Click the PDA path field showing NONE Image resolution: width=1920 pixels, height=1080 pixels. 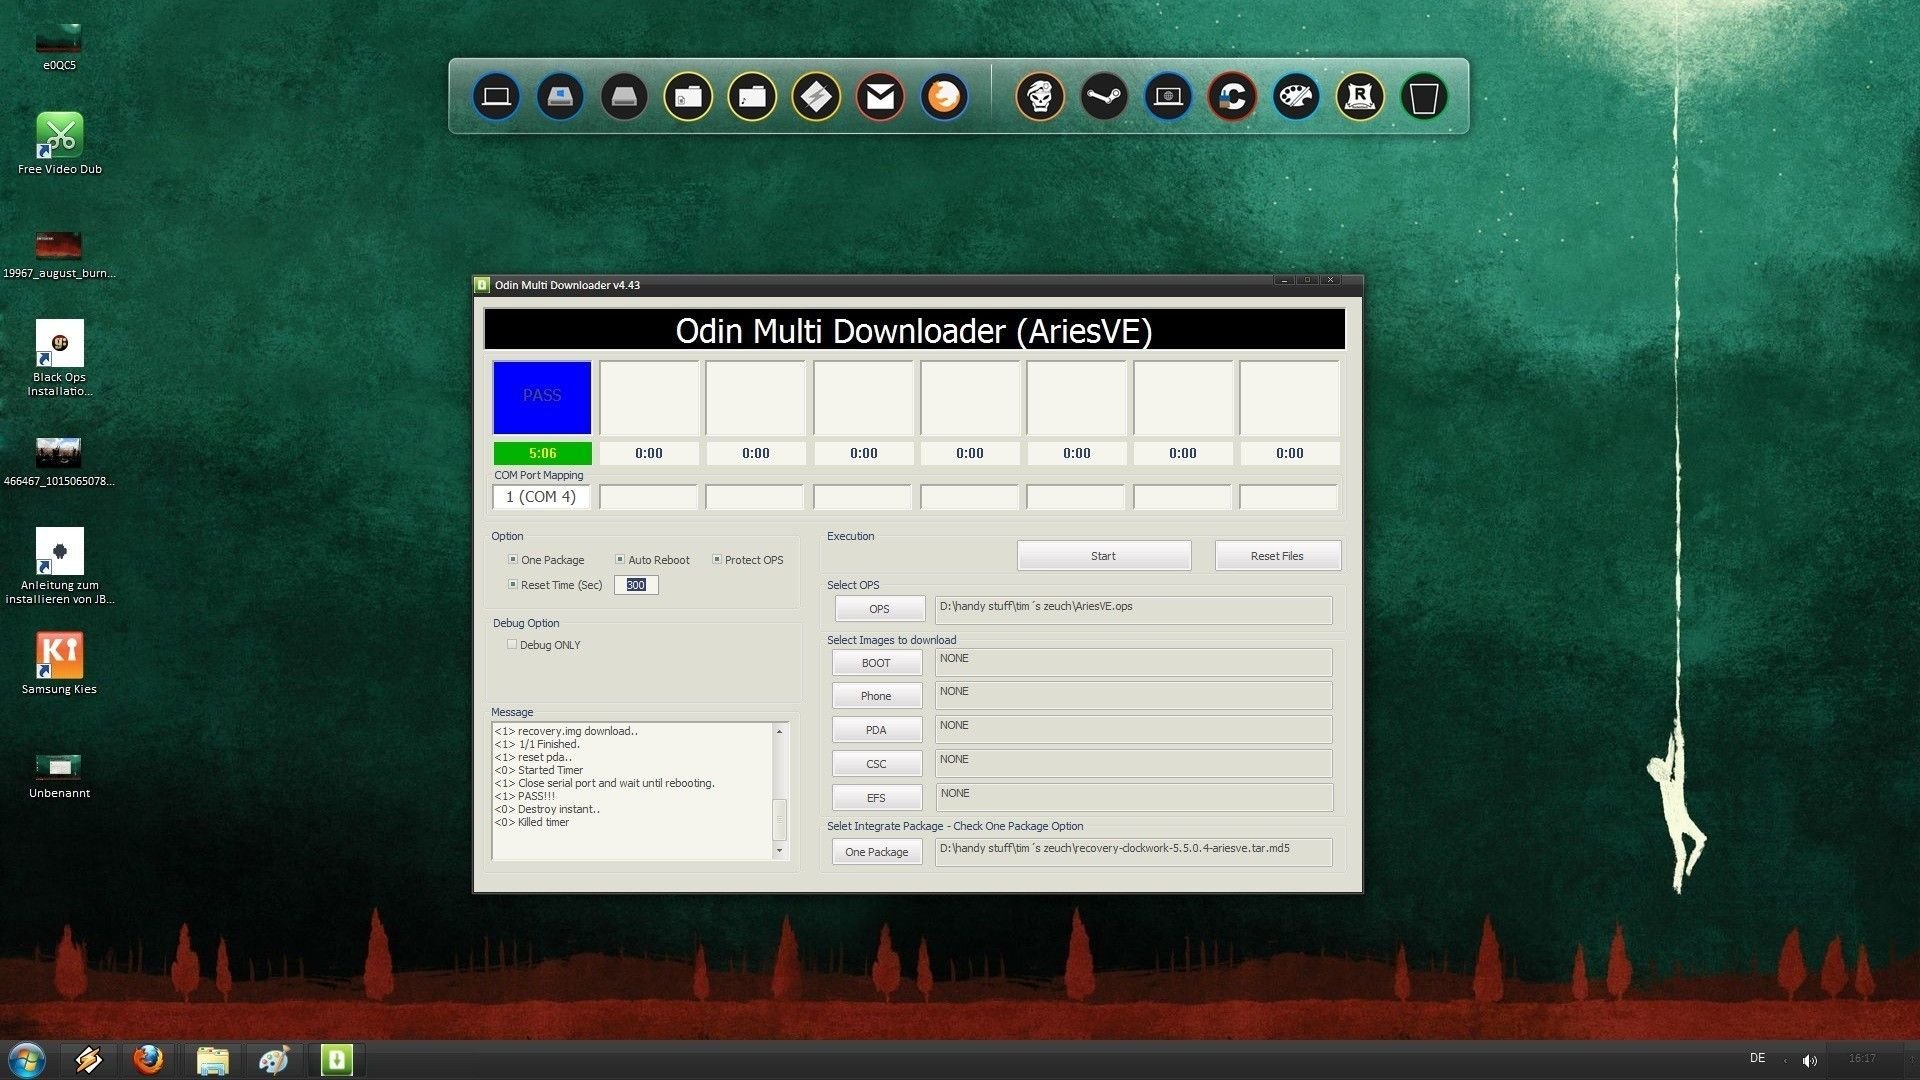point(1133,729)
